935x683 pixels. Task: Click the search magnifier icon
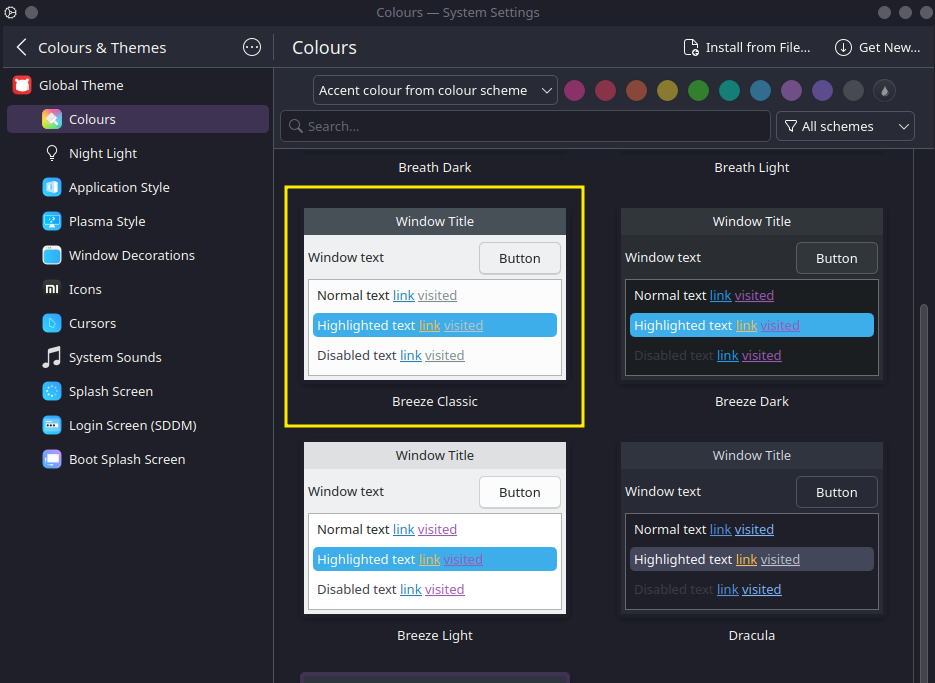point(296,126)
